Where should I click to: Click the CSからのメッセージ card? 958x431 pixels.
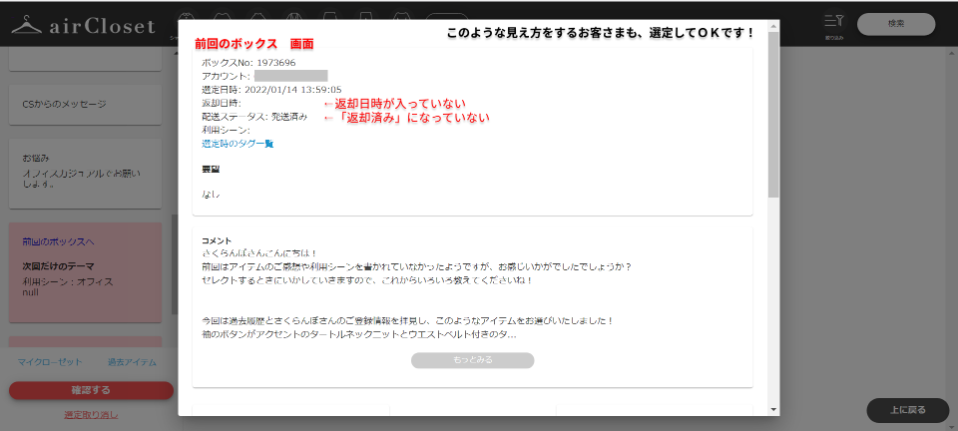[85, 104]
